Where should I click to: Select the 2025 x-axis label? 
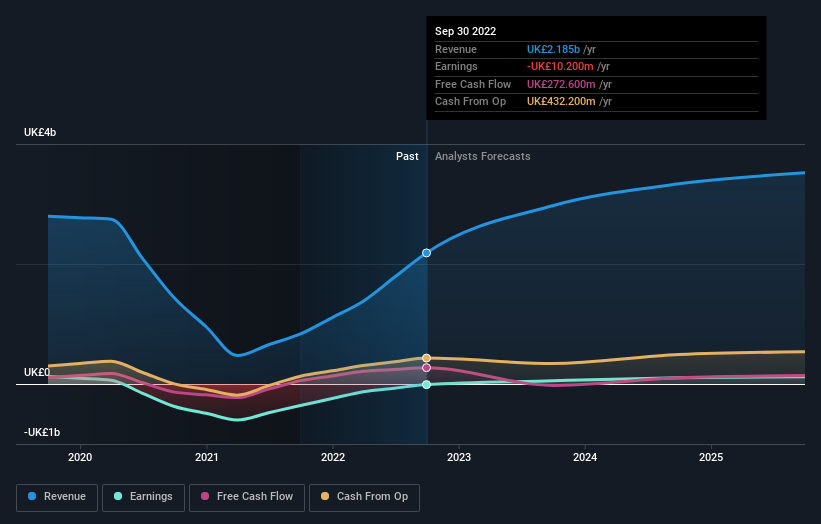[711, 458]
